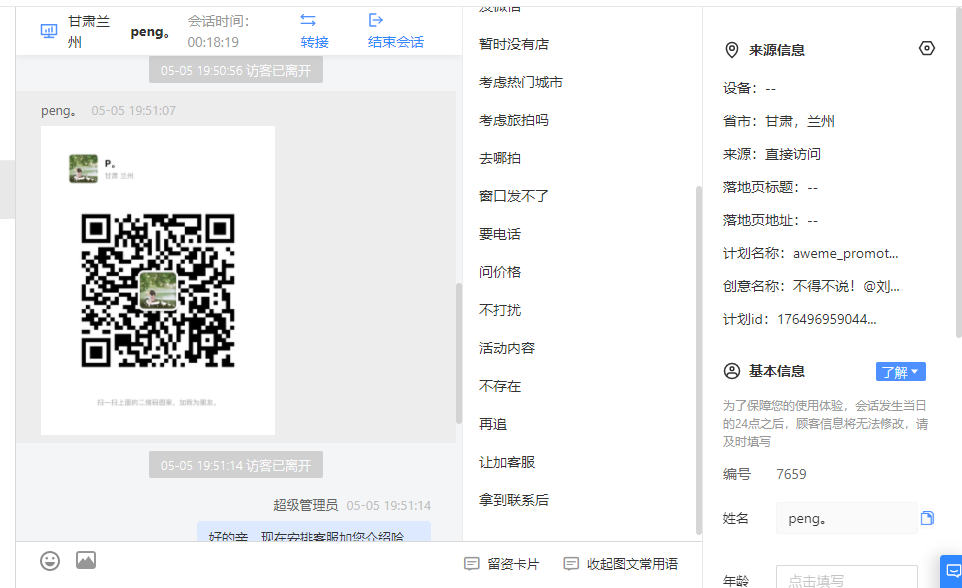Transfer the chat using 转接
962x588 pixels.
coord(314,42)
